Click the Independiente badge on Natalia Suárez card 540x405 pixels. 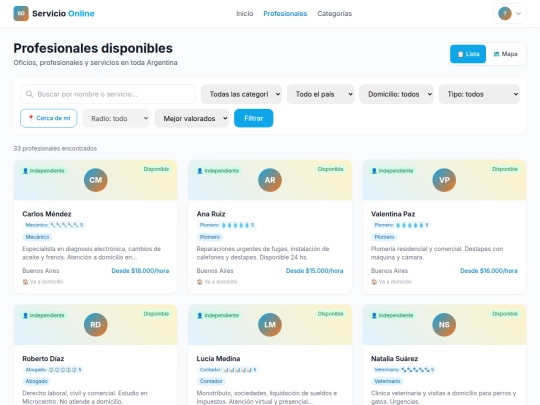pos(393,315)
